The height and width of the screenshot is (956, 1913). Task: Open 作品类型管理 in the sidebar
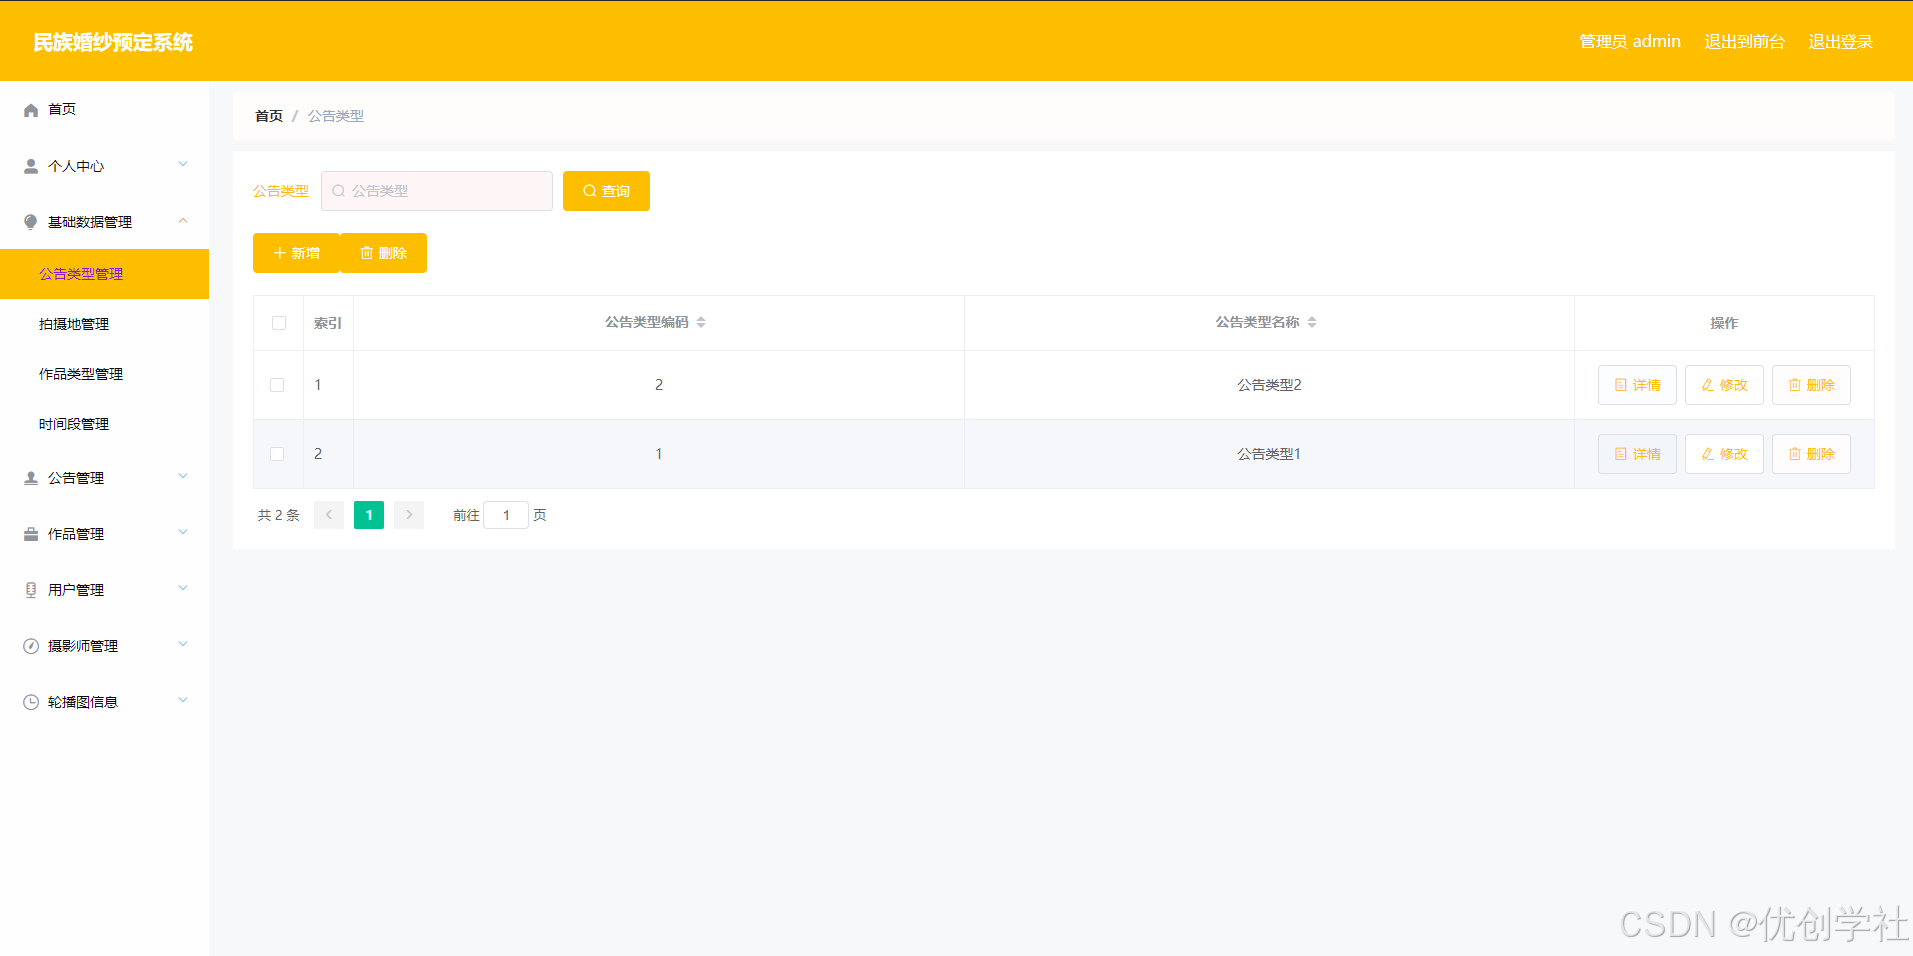coord(104,374)
